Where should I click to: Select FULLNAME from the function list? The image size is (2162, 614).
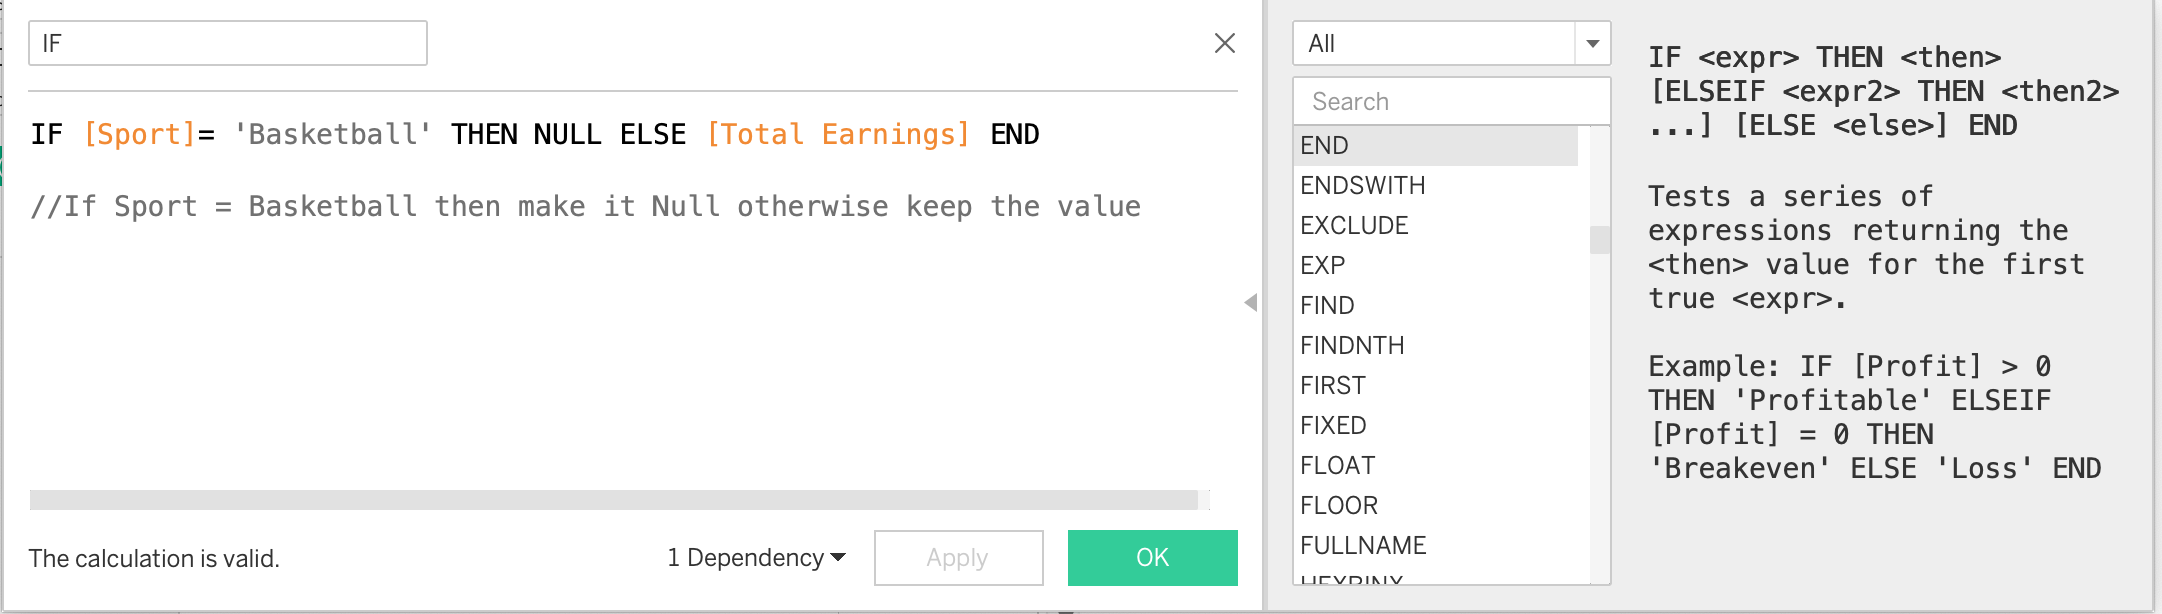(1363, 546)
